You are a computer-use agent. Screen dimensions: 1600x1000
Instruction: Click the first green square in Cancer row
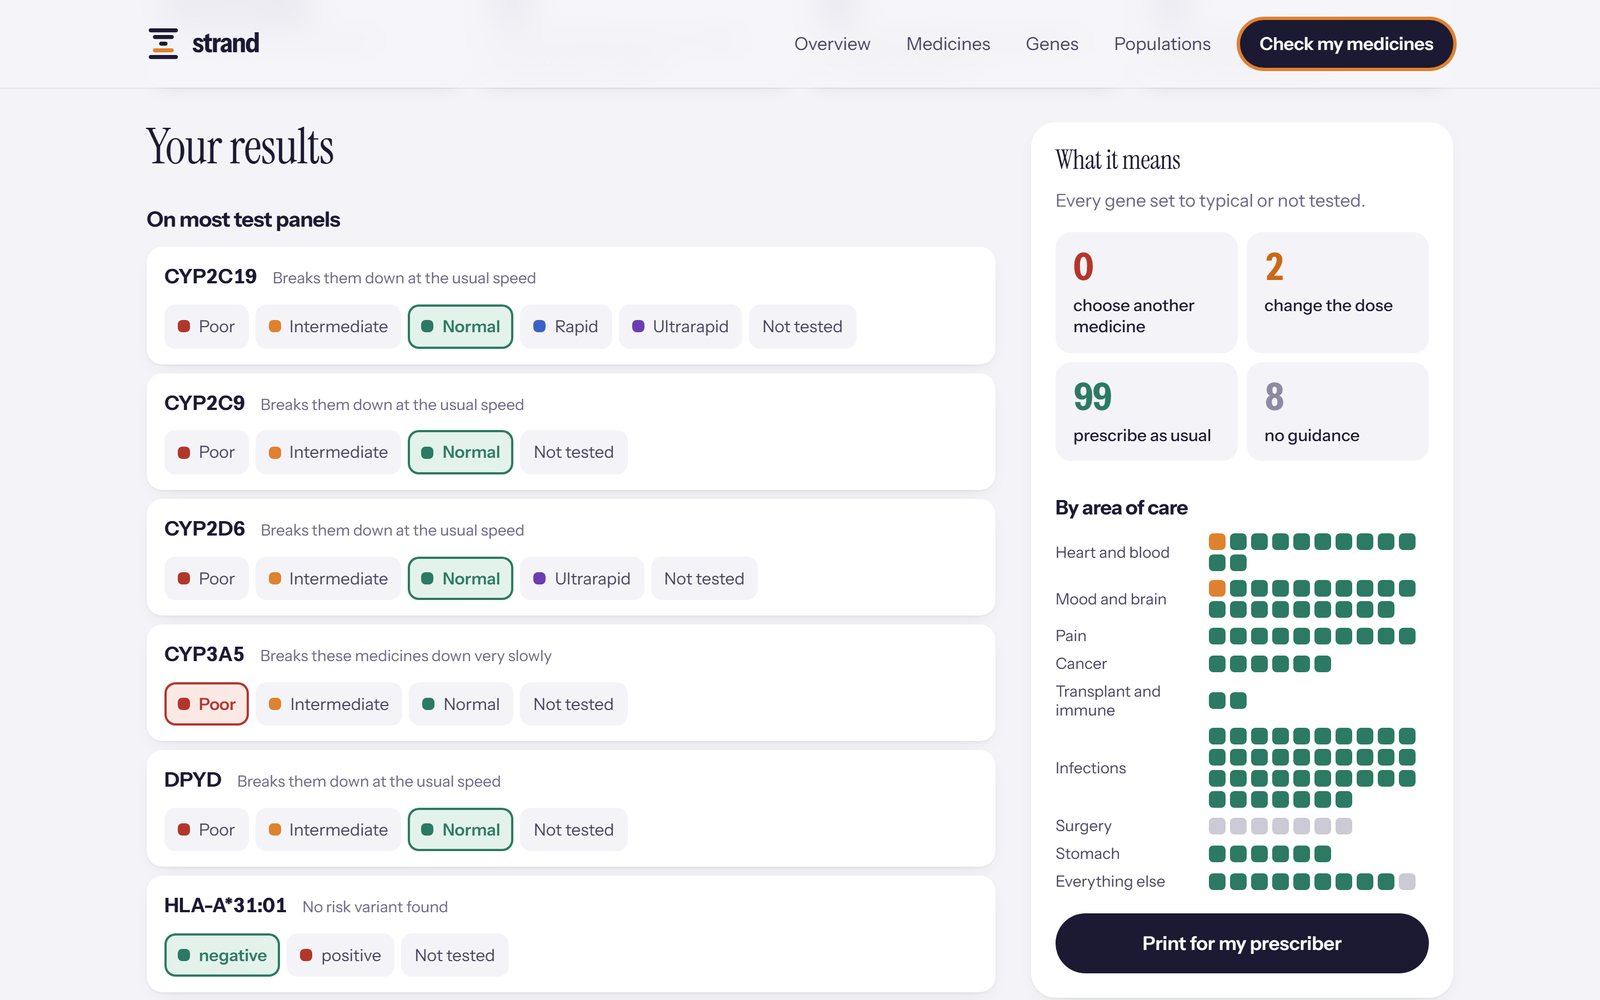pyautogui.click(x=1217, y=664)
